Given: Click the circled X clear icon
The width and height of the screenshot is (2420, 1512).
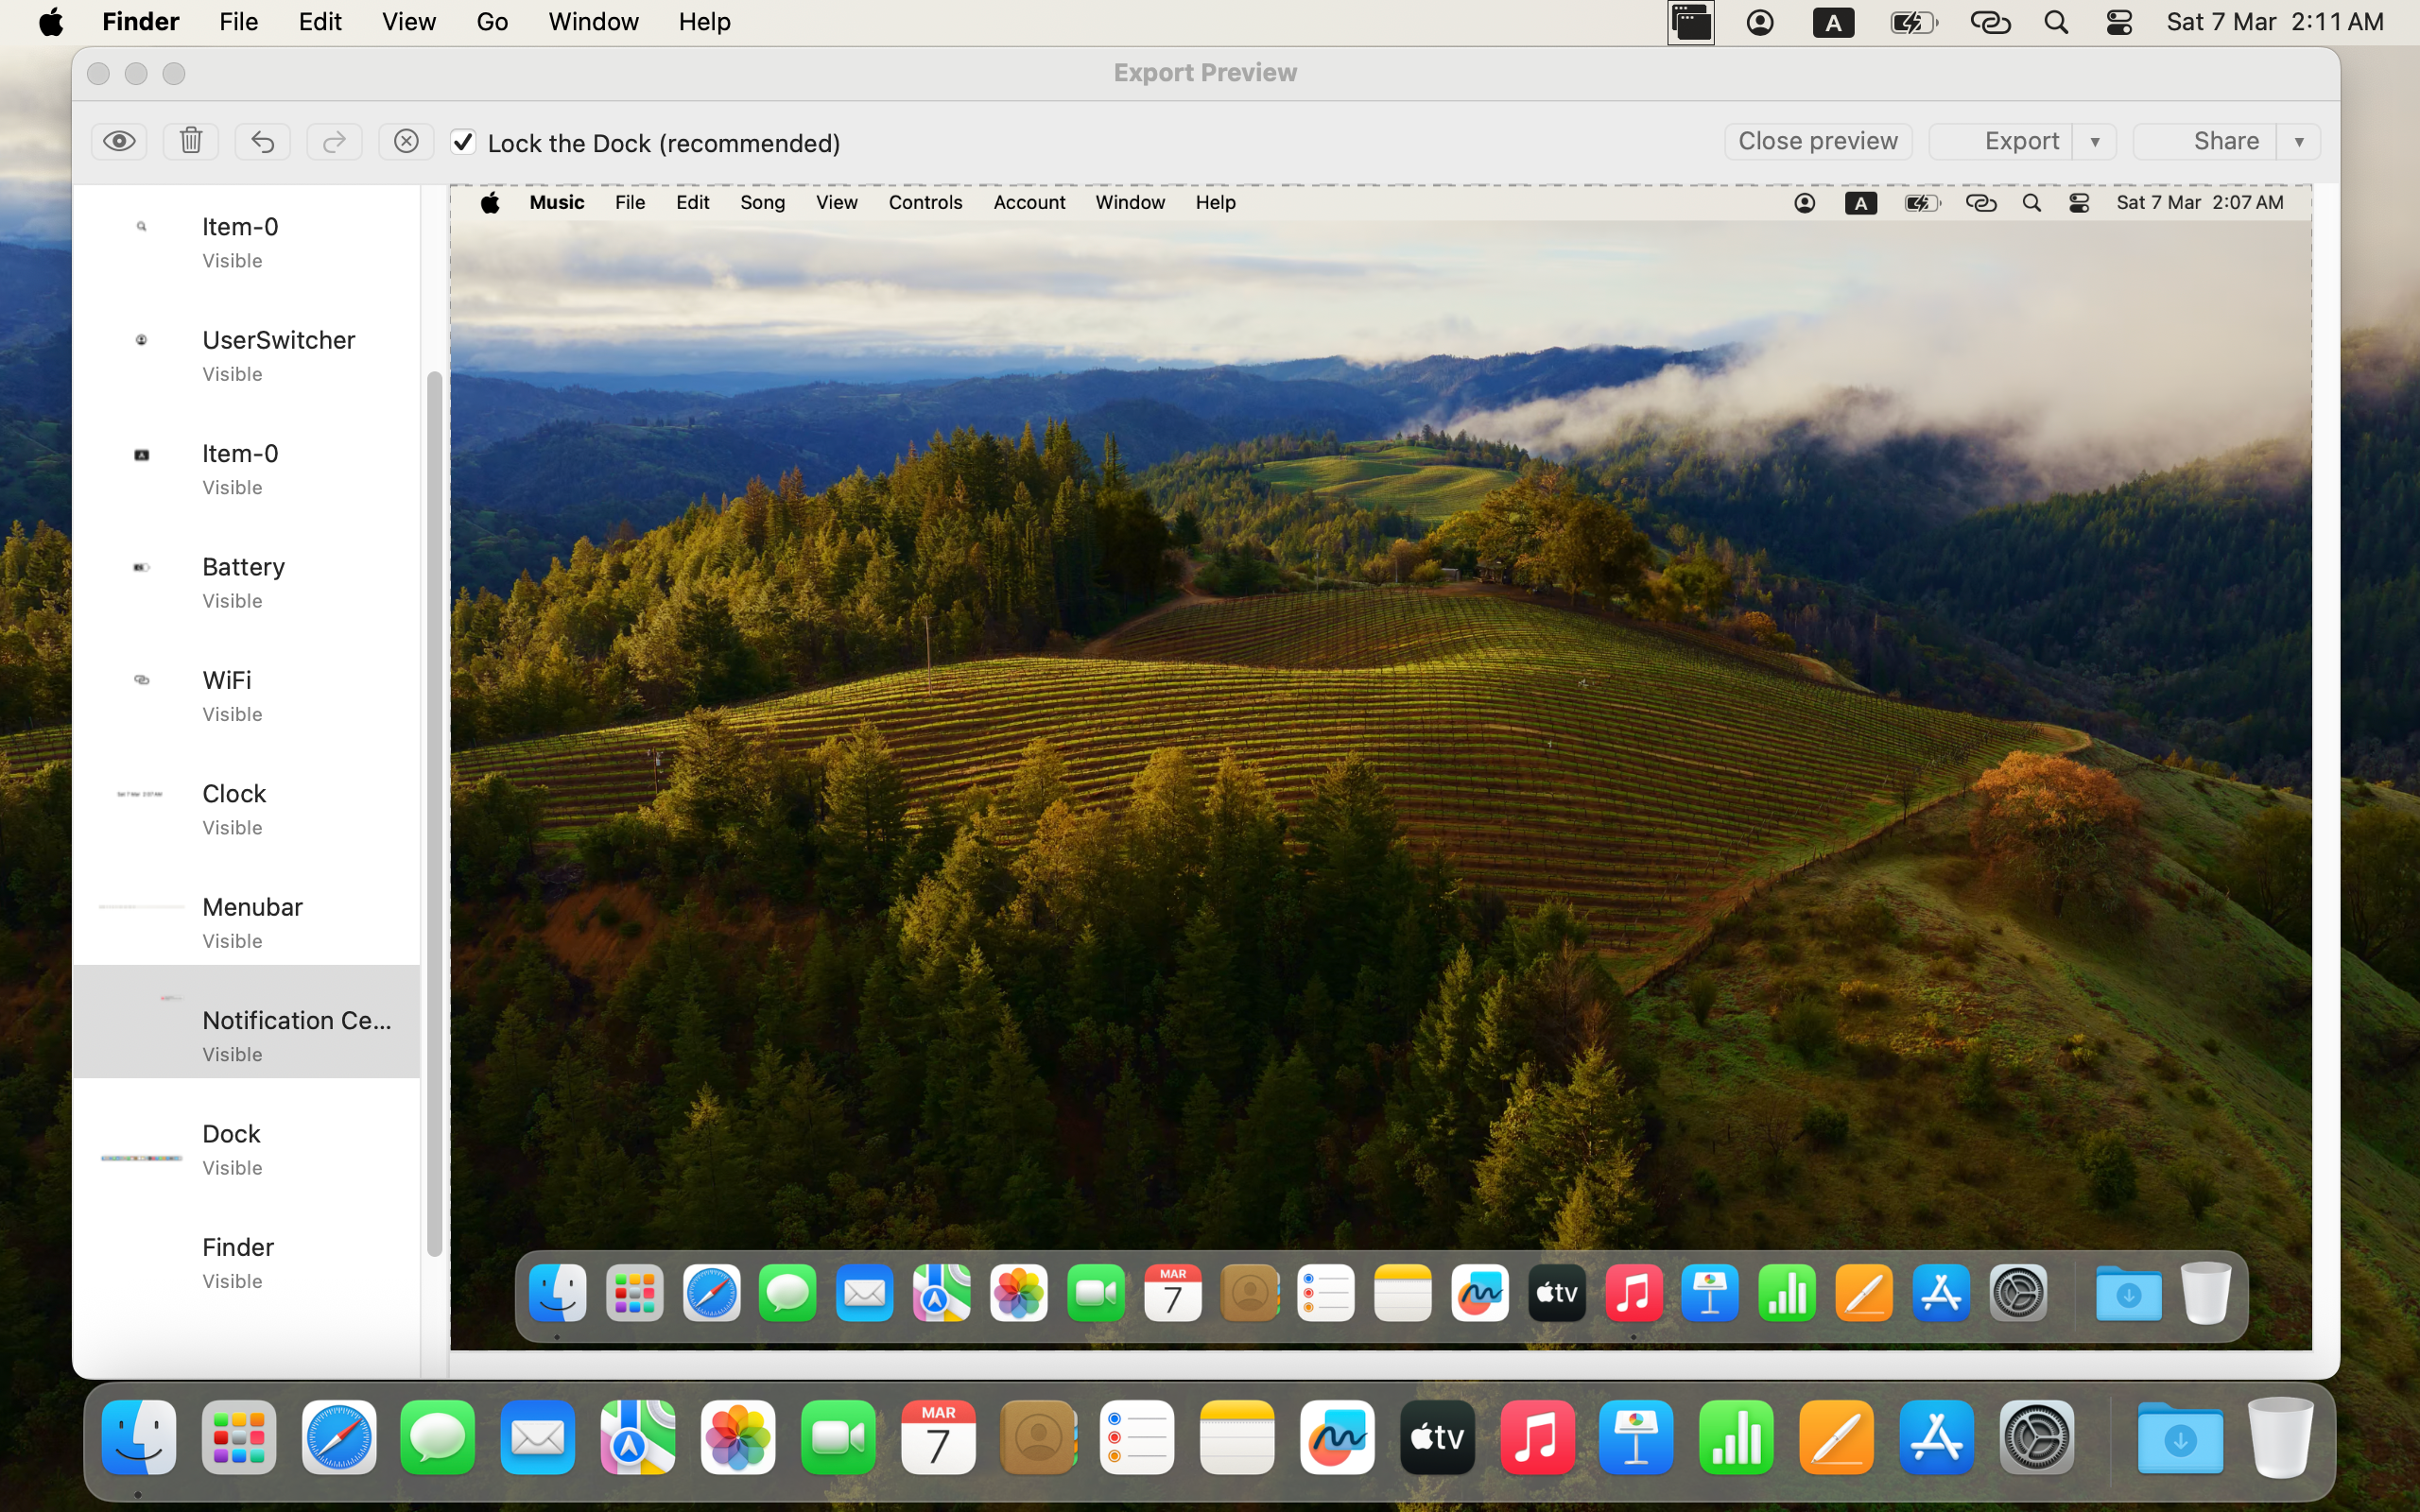Looking at the screenshot, I should pos(406,141).
